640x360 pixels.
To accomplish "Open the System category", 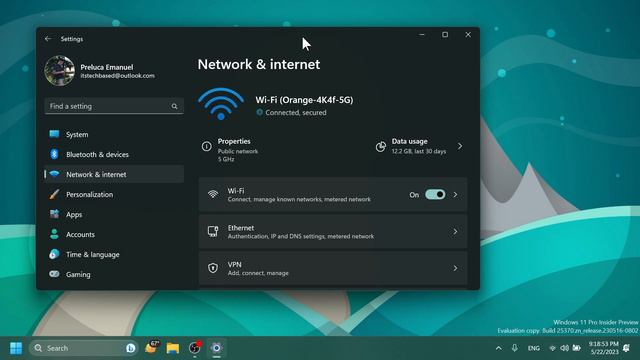I will point(114,134).
